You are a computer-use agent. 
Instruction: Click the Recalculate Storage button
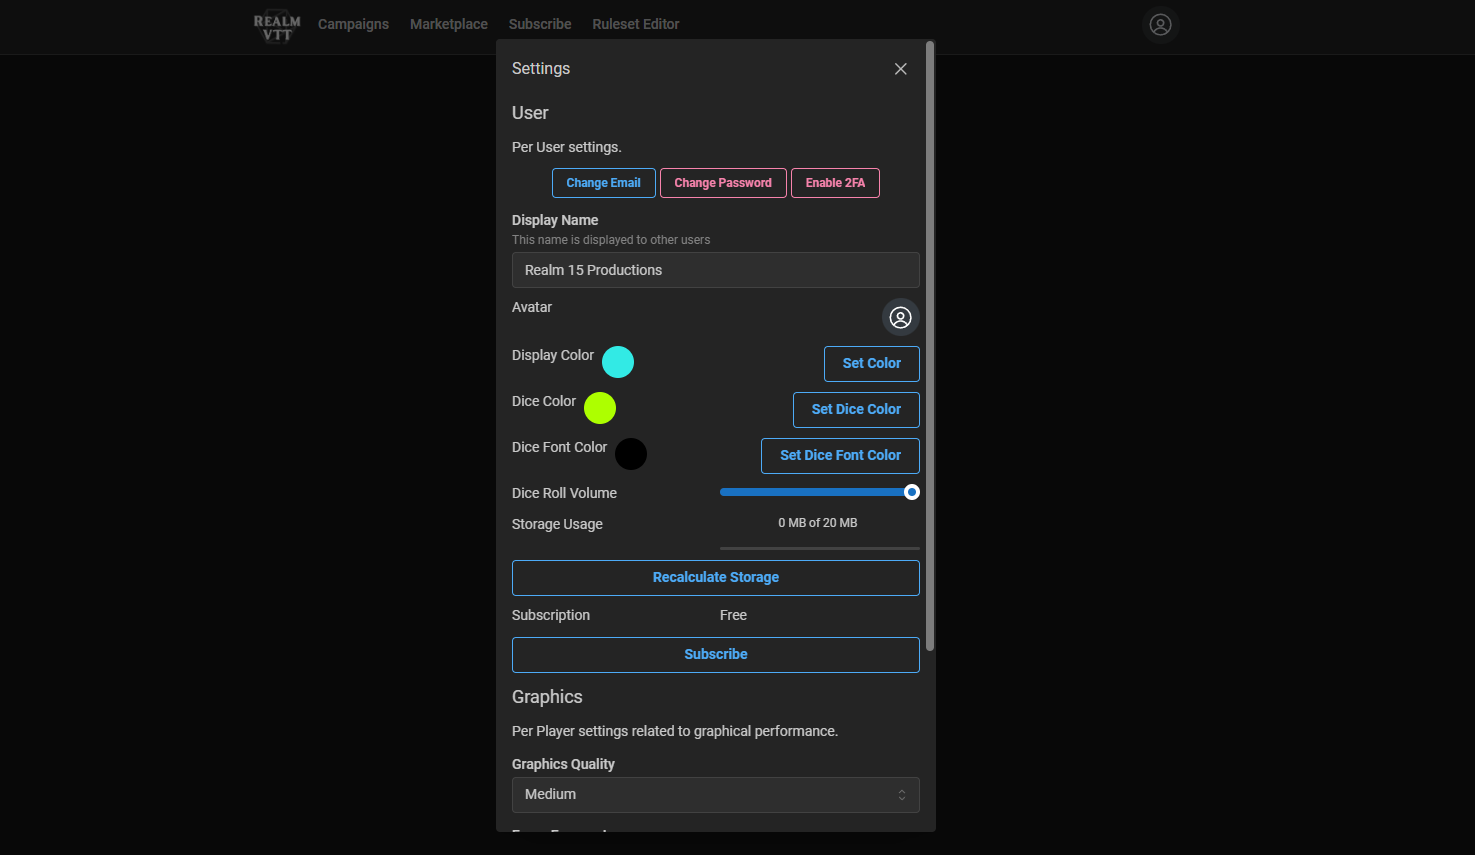click(715, 578)
